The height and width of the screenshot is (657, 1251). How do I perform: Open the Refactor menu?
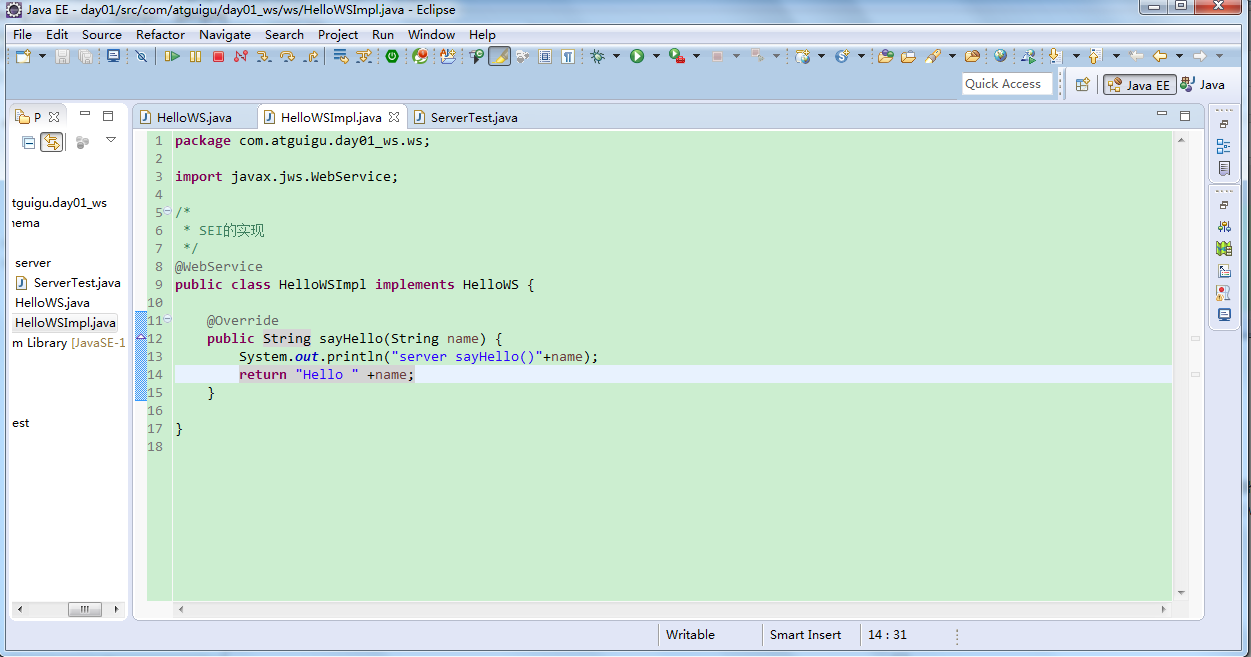click(160, 34)
